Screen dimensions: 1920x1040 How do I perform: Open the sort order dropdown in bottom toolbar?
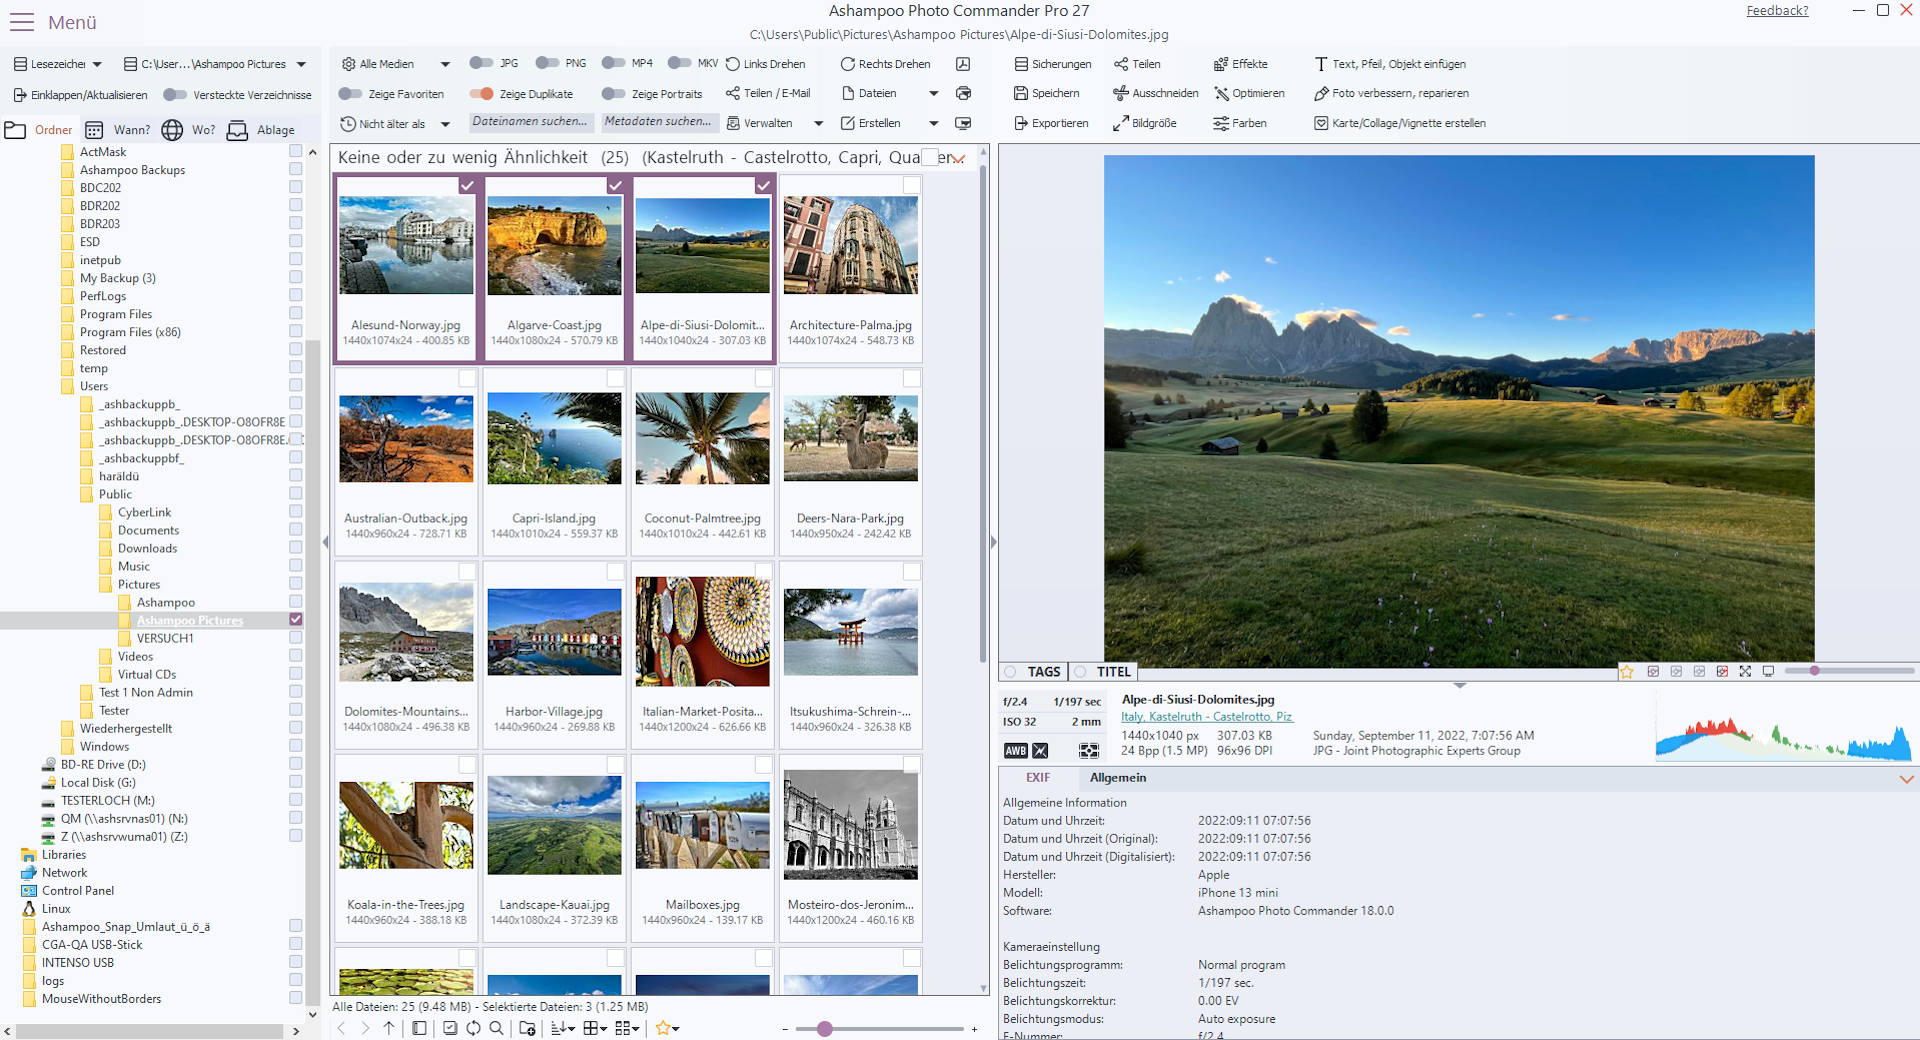point(563,1028)
